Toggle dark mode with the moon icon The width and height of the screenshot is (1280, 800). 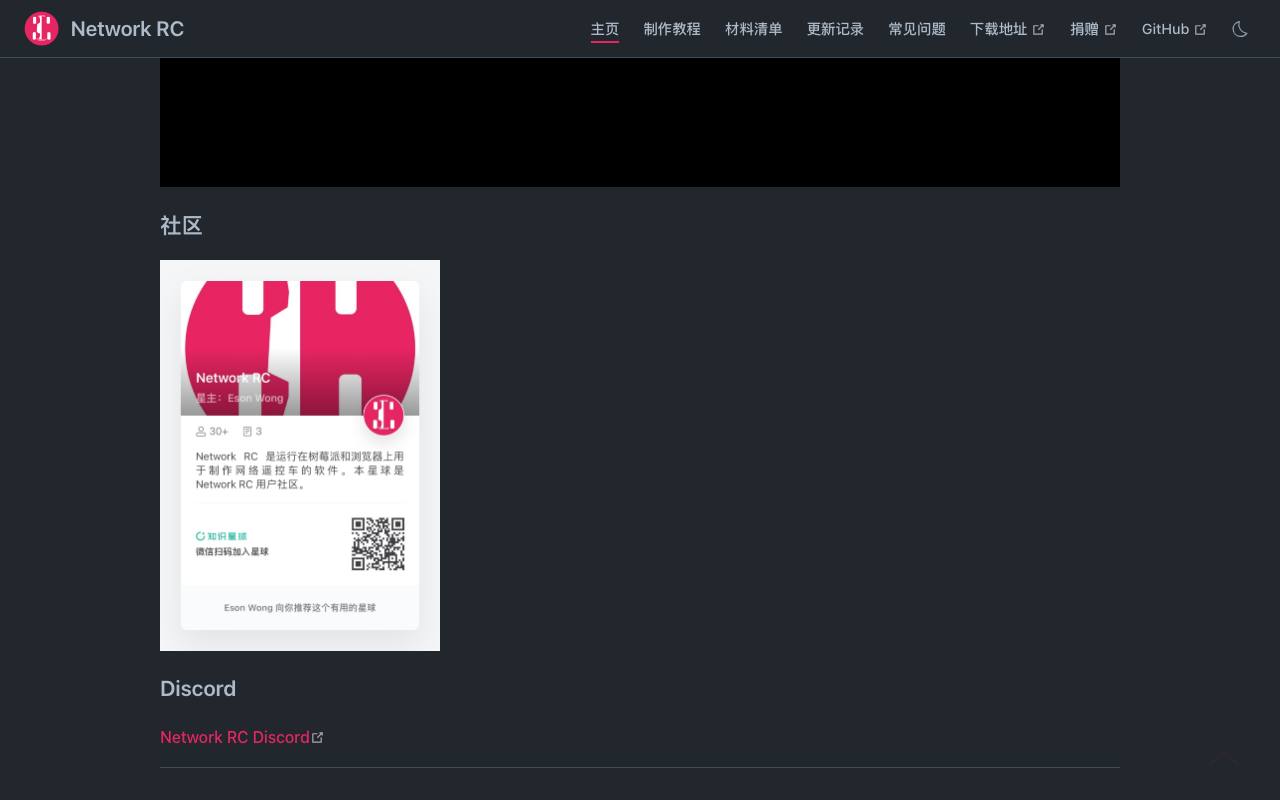[x=1240, y=29]
